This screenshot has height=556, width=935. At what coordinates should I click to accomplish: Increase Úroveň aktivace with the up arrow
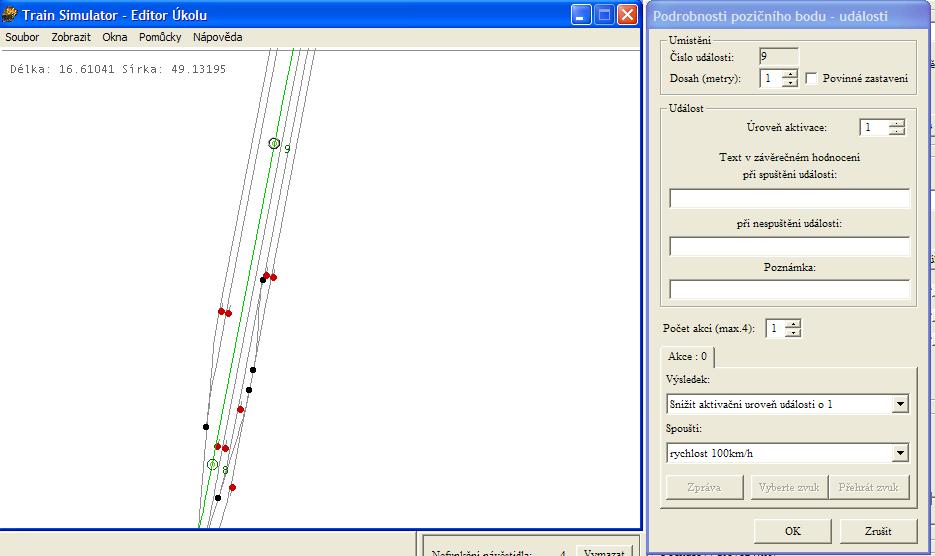(896, 123)
